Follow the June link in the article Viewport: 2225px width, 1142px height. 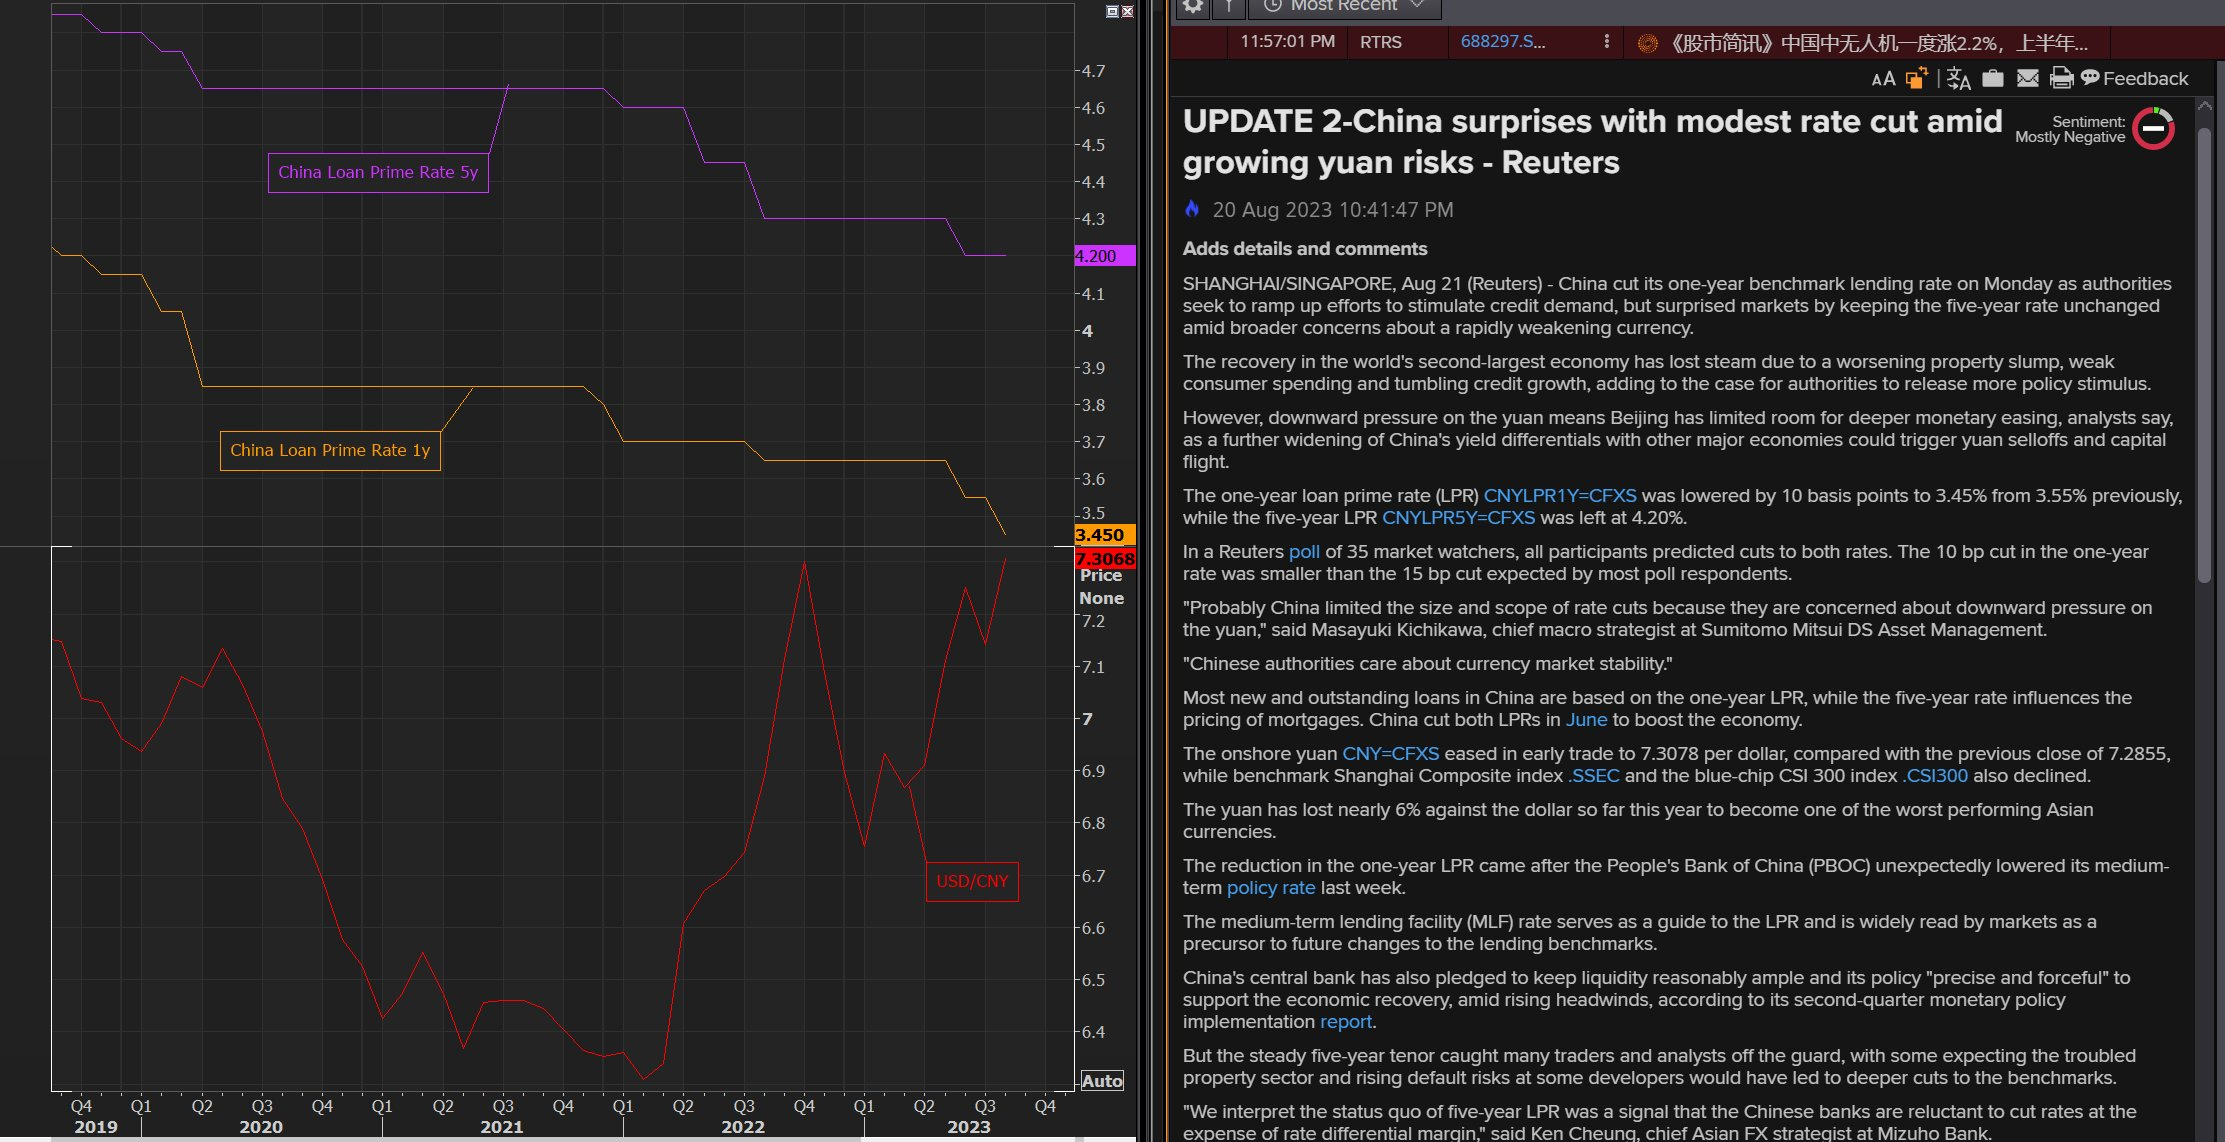point(1586,720)
